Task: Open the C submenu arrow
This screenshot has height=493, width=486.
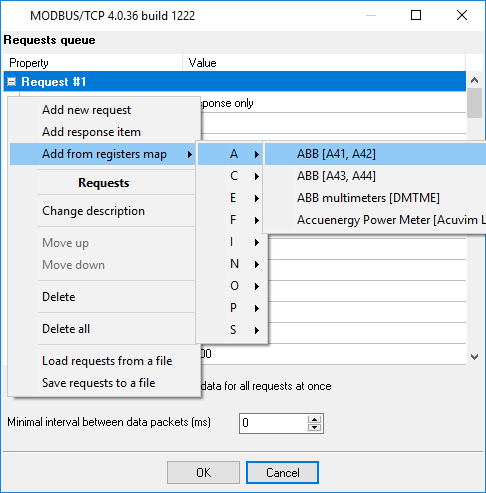Action: [x=256, y=176]
